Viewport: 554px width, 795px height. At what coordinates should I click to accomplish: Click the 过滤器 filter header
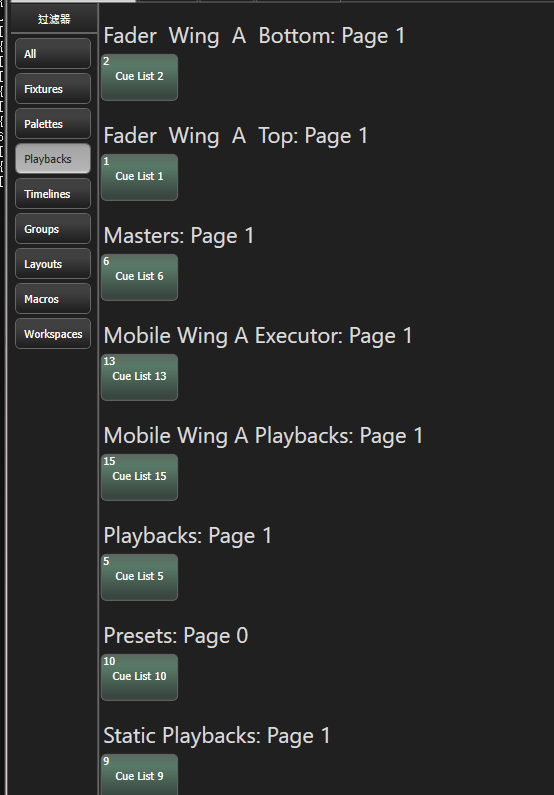54,19
